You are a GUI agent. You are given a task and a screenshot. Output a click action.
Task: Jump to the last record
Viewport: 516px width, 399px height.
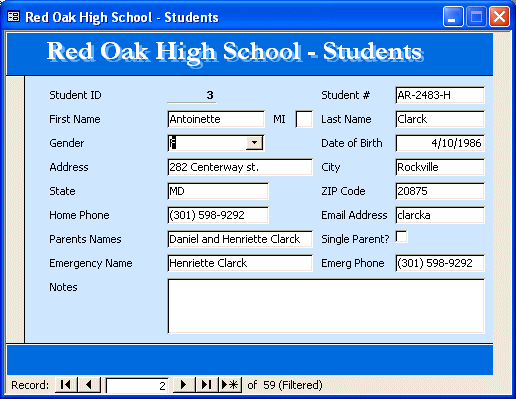click(207, 385)
